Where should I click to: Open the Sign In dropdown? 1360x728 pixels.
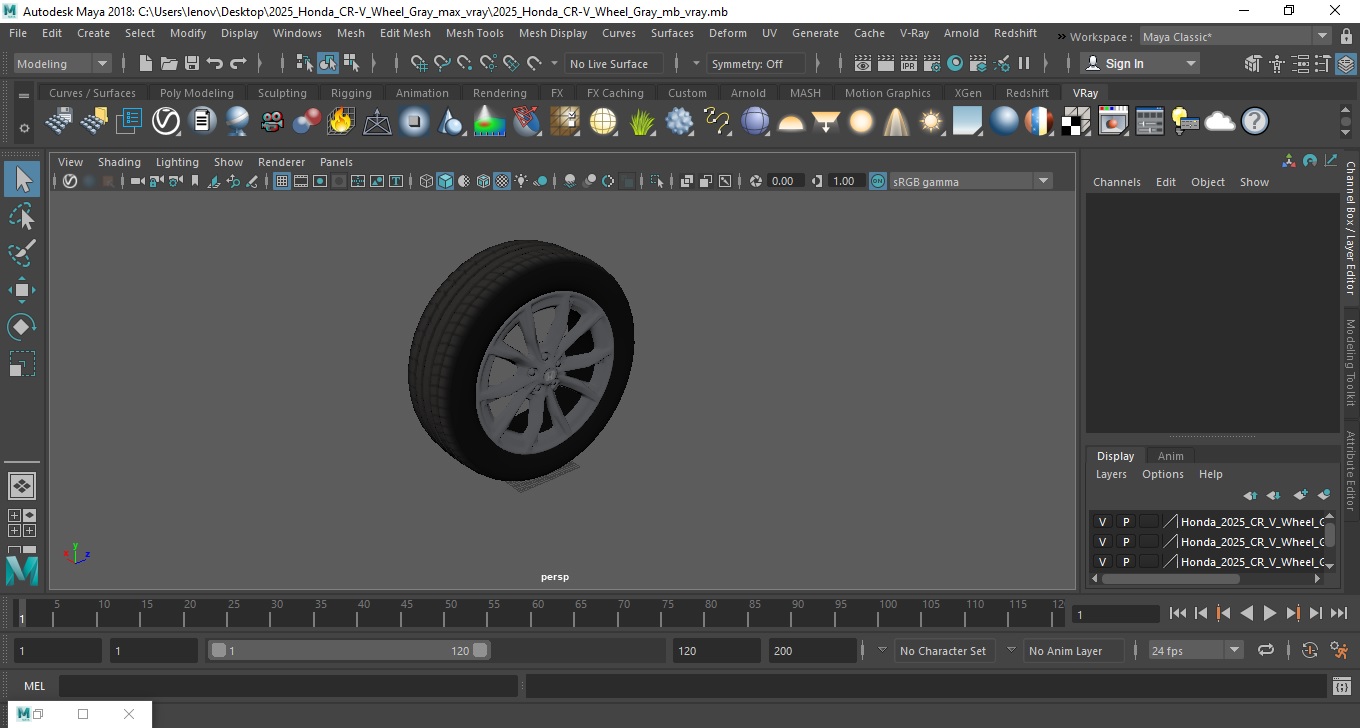point(1140,63)
